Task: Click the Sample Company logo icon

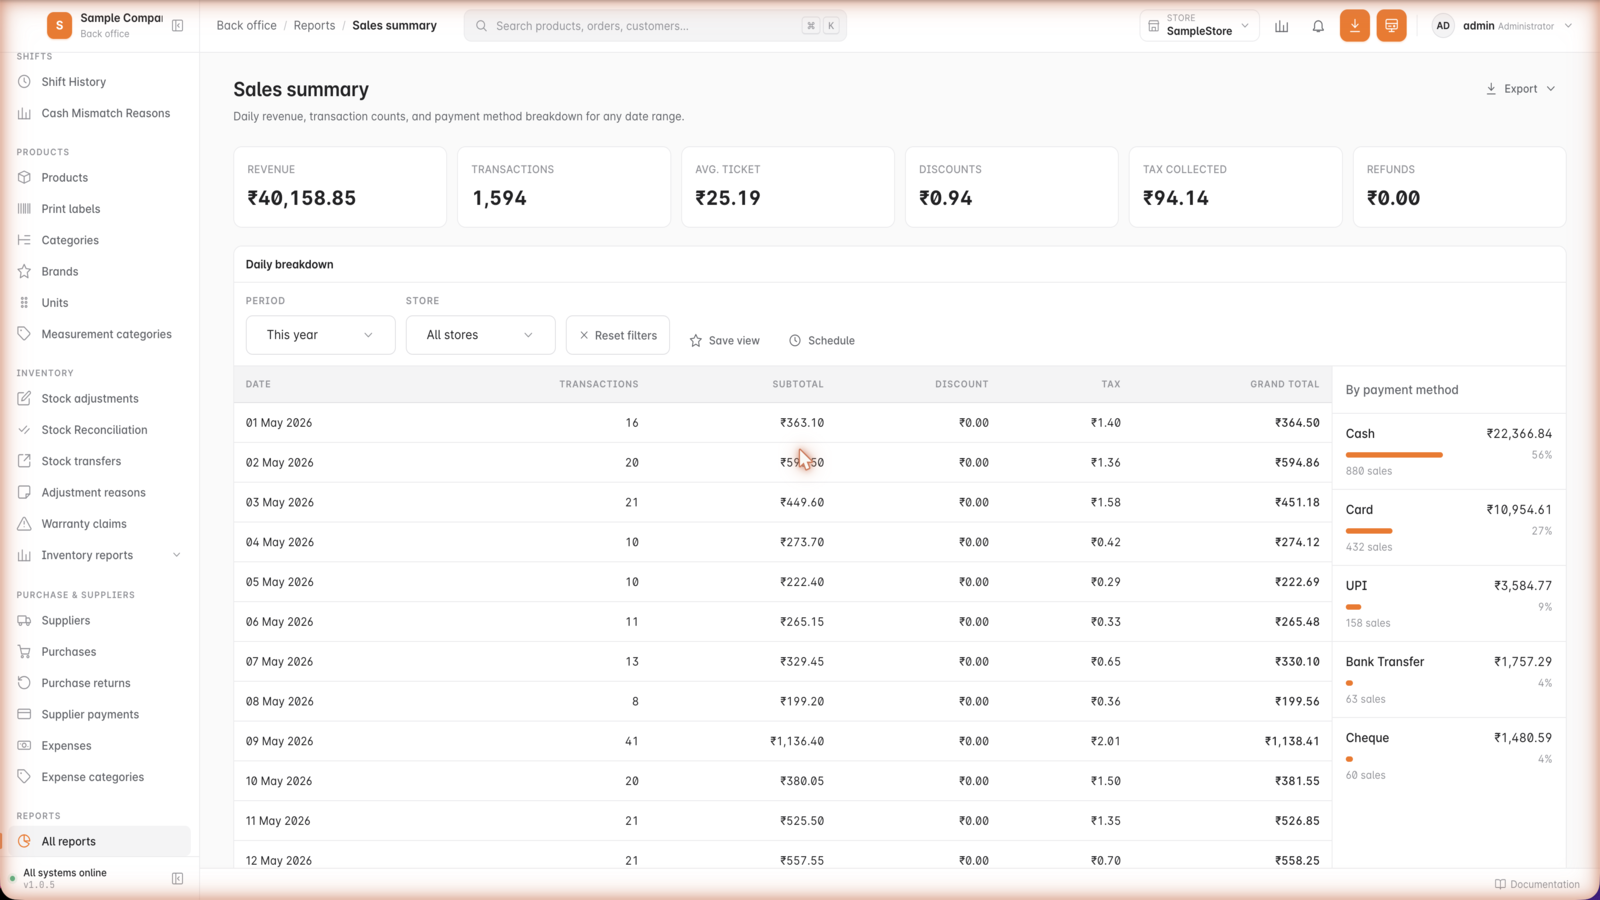Action: (x=59, y=25)
